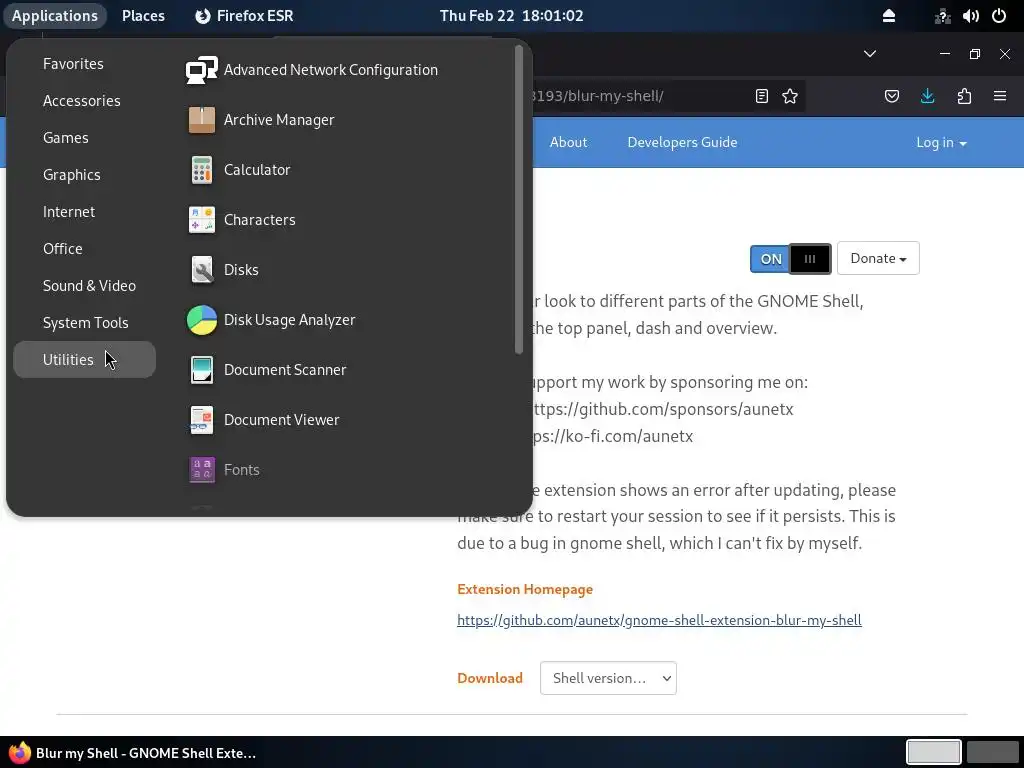This screenshot has height=768, width=1024.
Task: Launch Archive Manager icon
Action: click(x=201, y=120)
